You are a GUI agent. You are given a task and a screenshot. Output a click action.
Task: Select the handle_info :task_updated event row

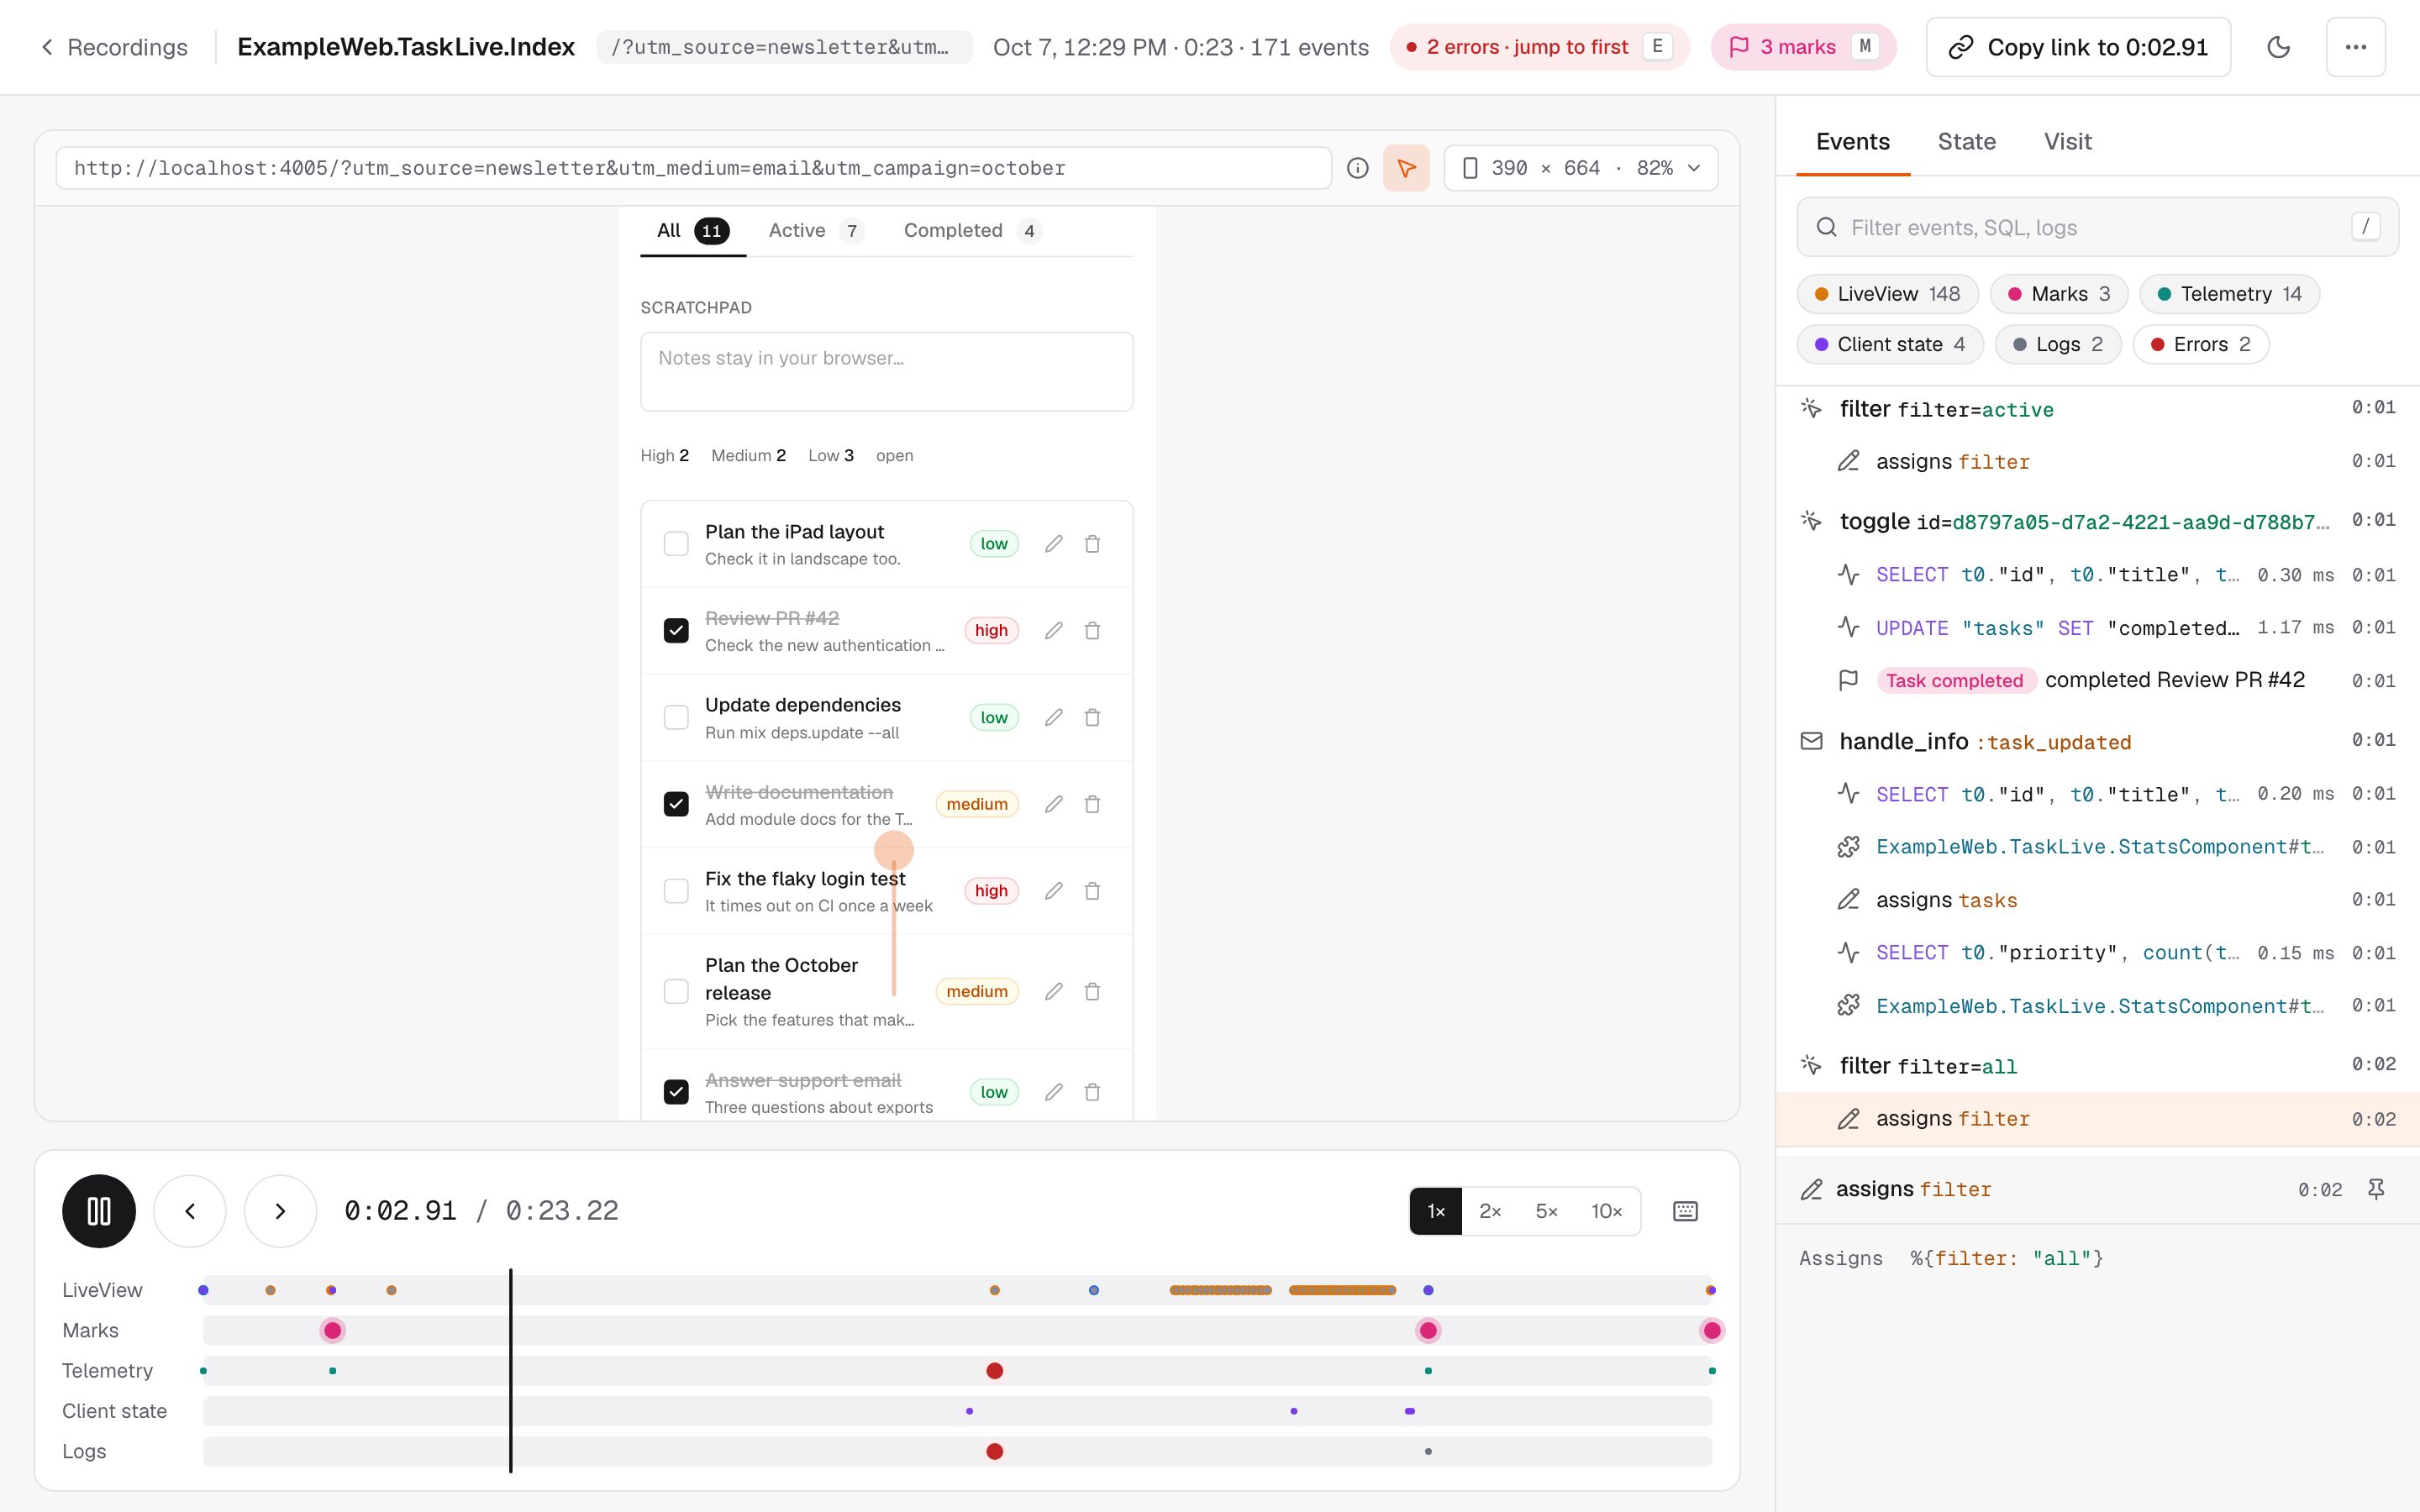(2097, 741)
